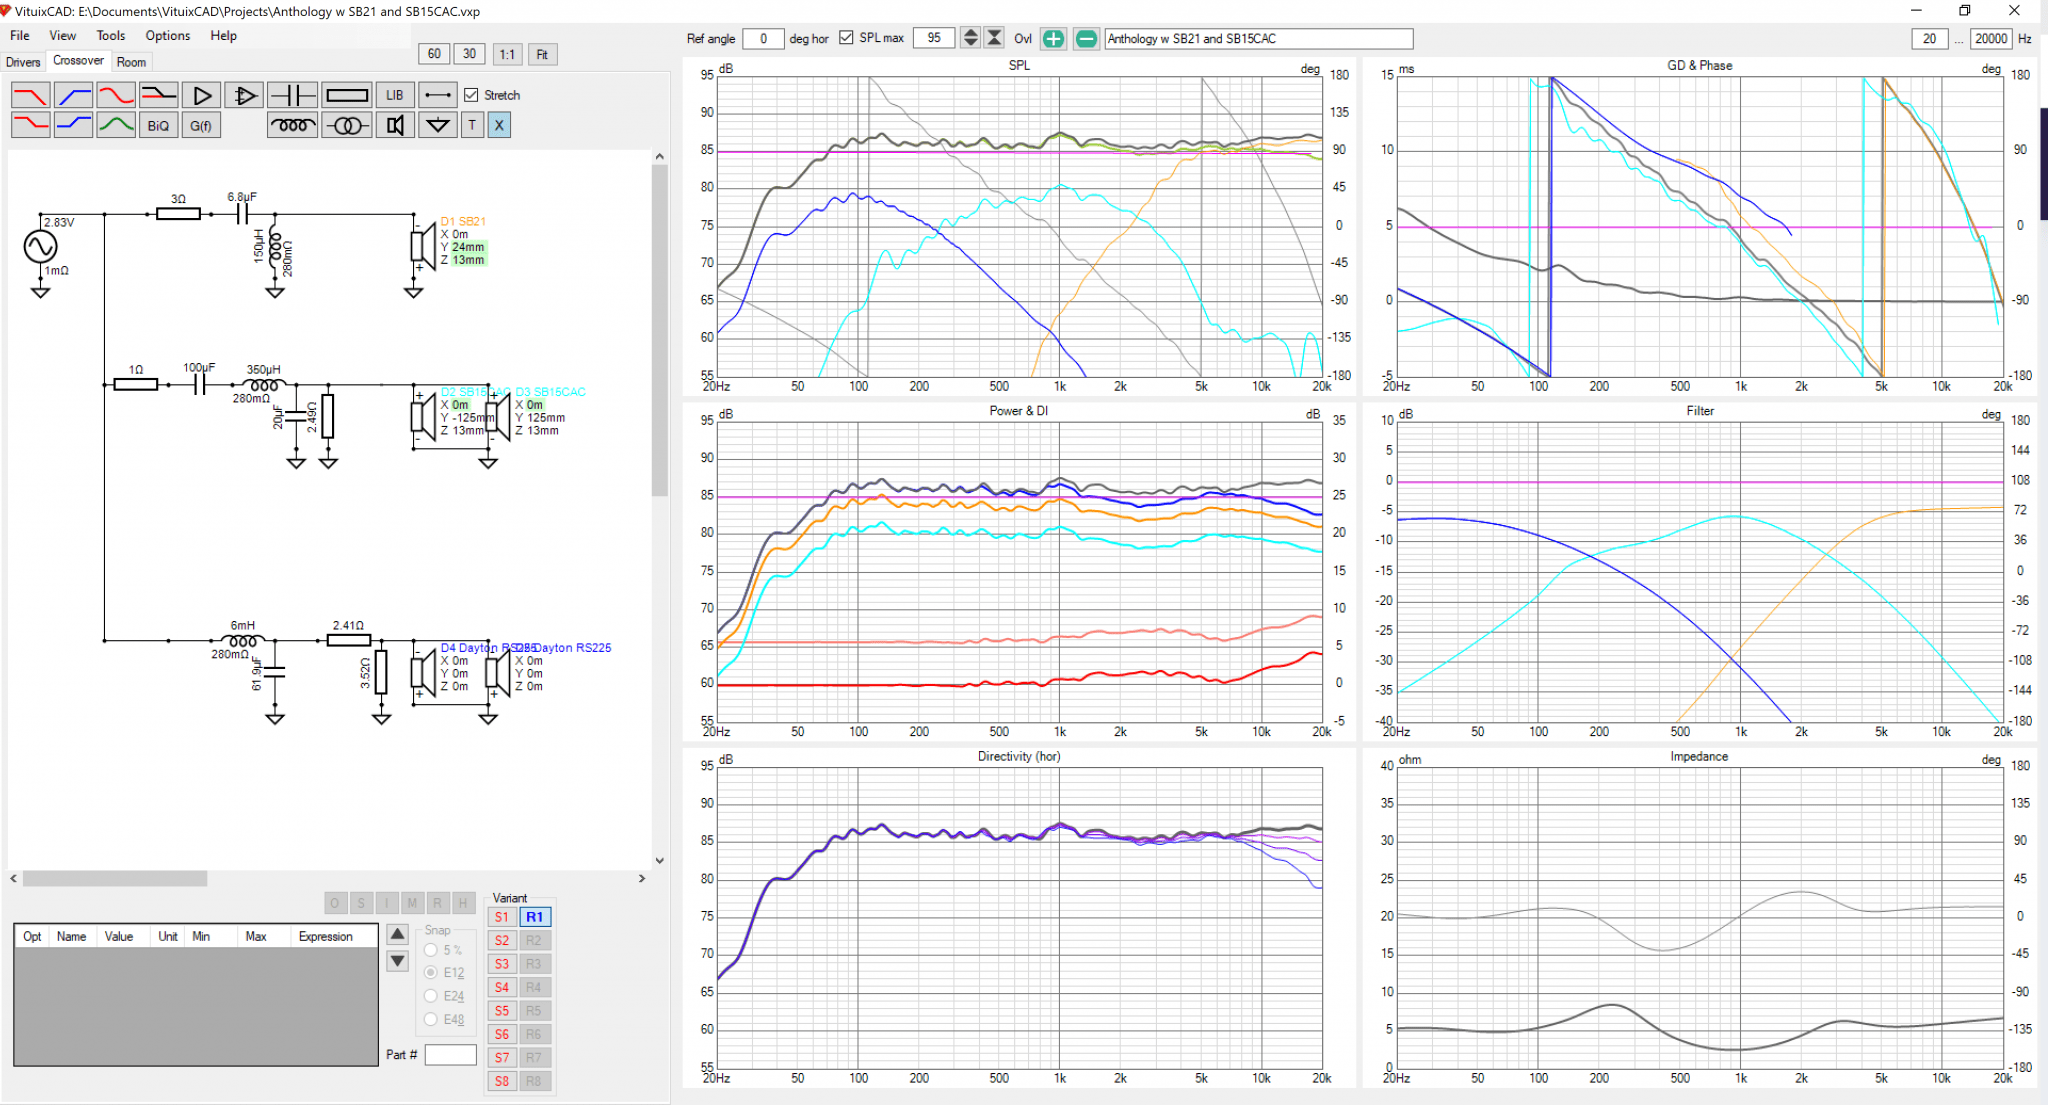Click the SPL max expand-range icon

coord(994,38)
